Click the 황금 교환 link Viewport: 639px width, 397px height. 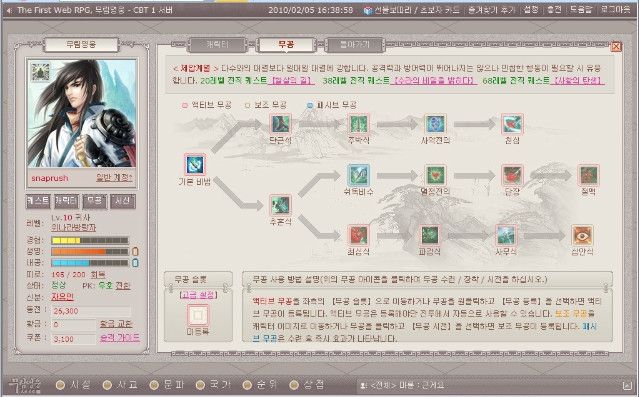point(116,324)
